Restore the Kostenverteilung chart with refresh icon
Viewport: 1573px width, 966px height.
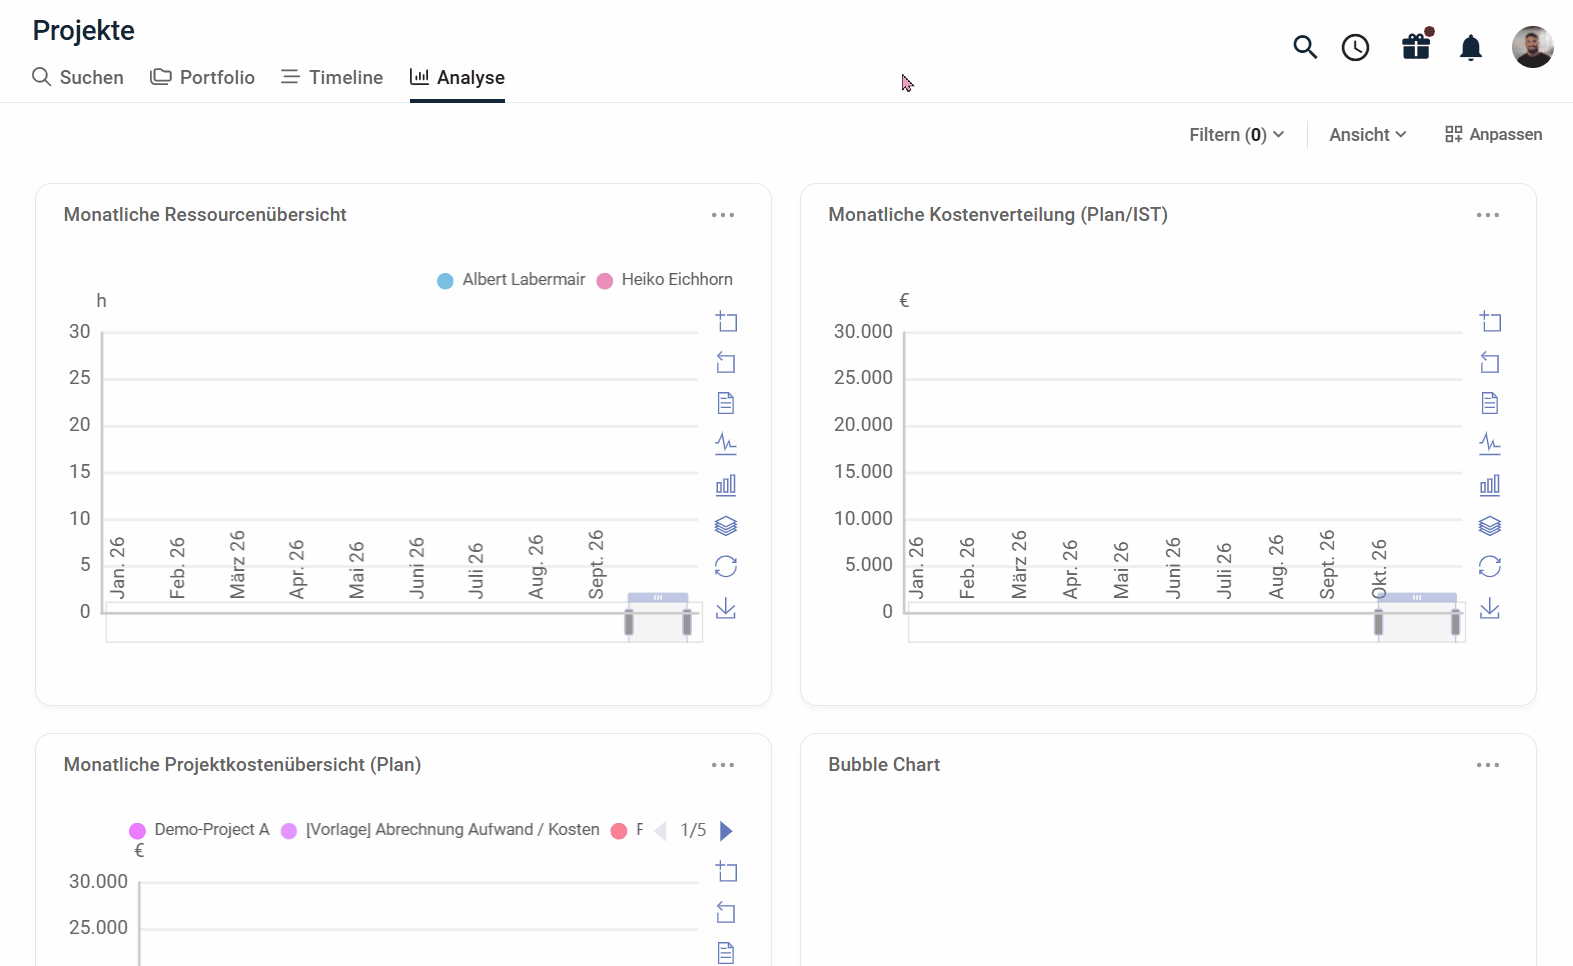click(x=1490, y=567)
